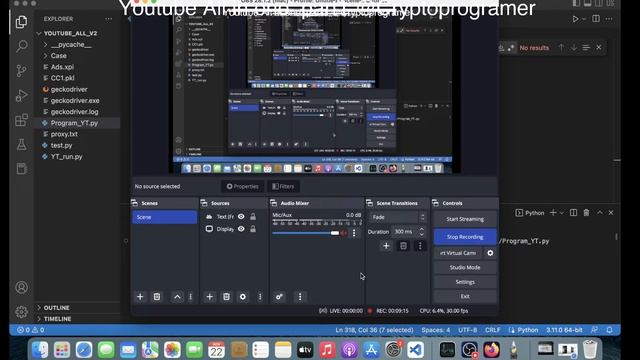This screenshot has width=640, height=360.
Task: Open Finder from the Dock
Action: coord(40,350)
